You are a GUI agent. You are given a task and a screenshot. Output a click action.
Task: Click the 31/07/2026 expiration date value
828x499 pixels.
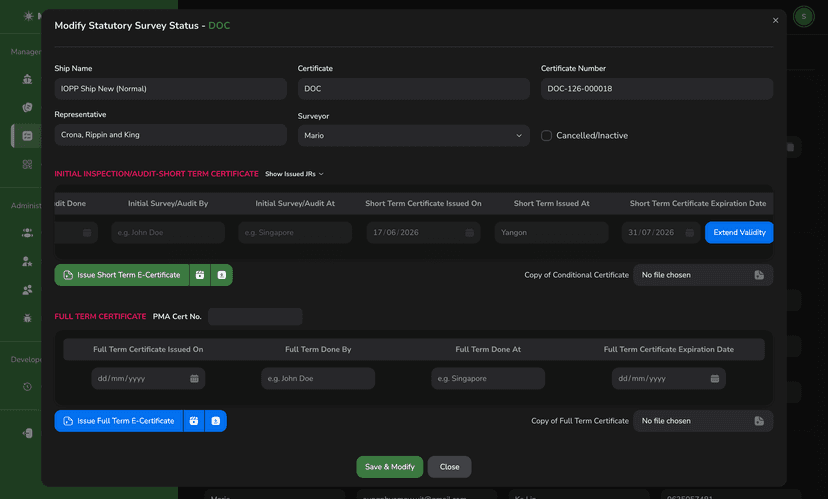(651, 232)
